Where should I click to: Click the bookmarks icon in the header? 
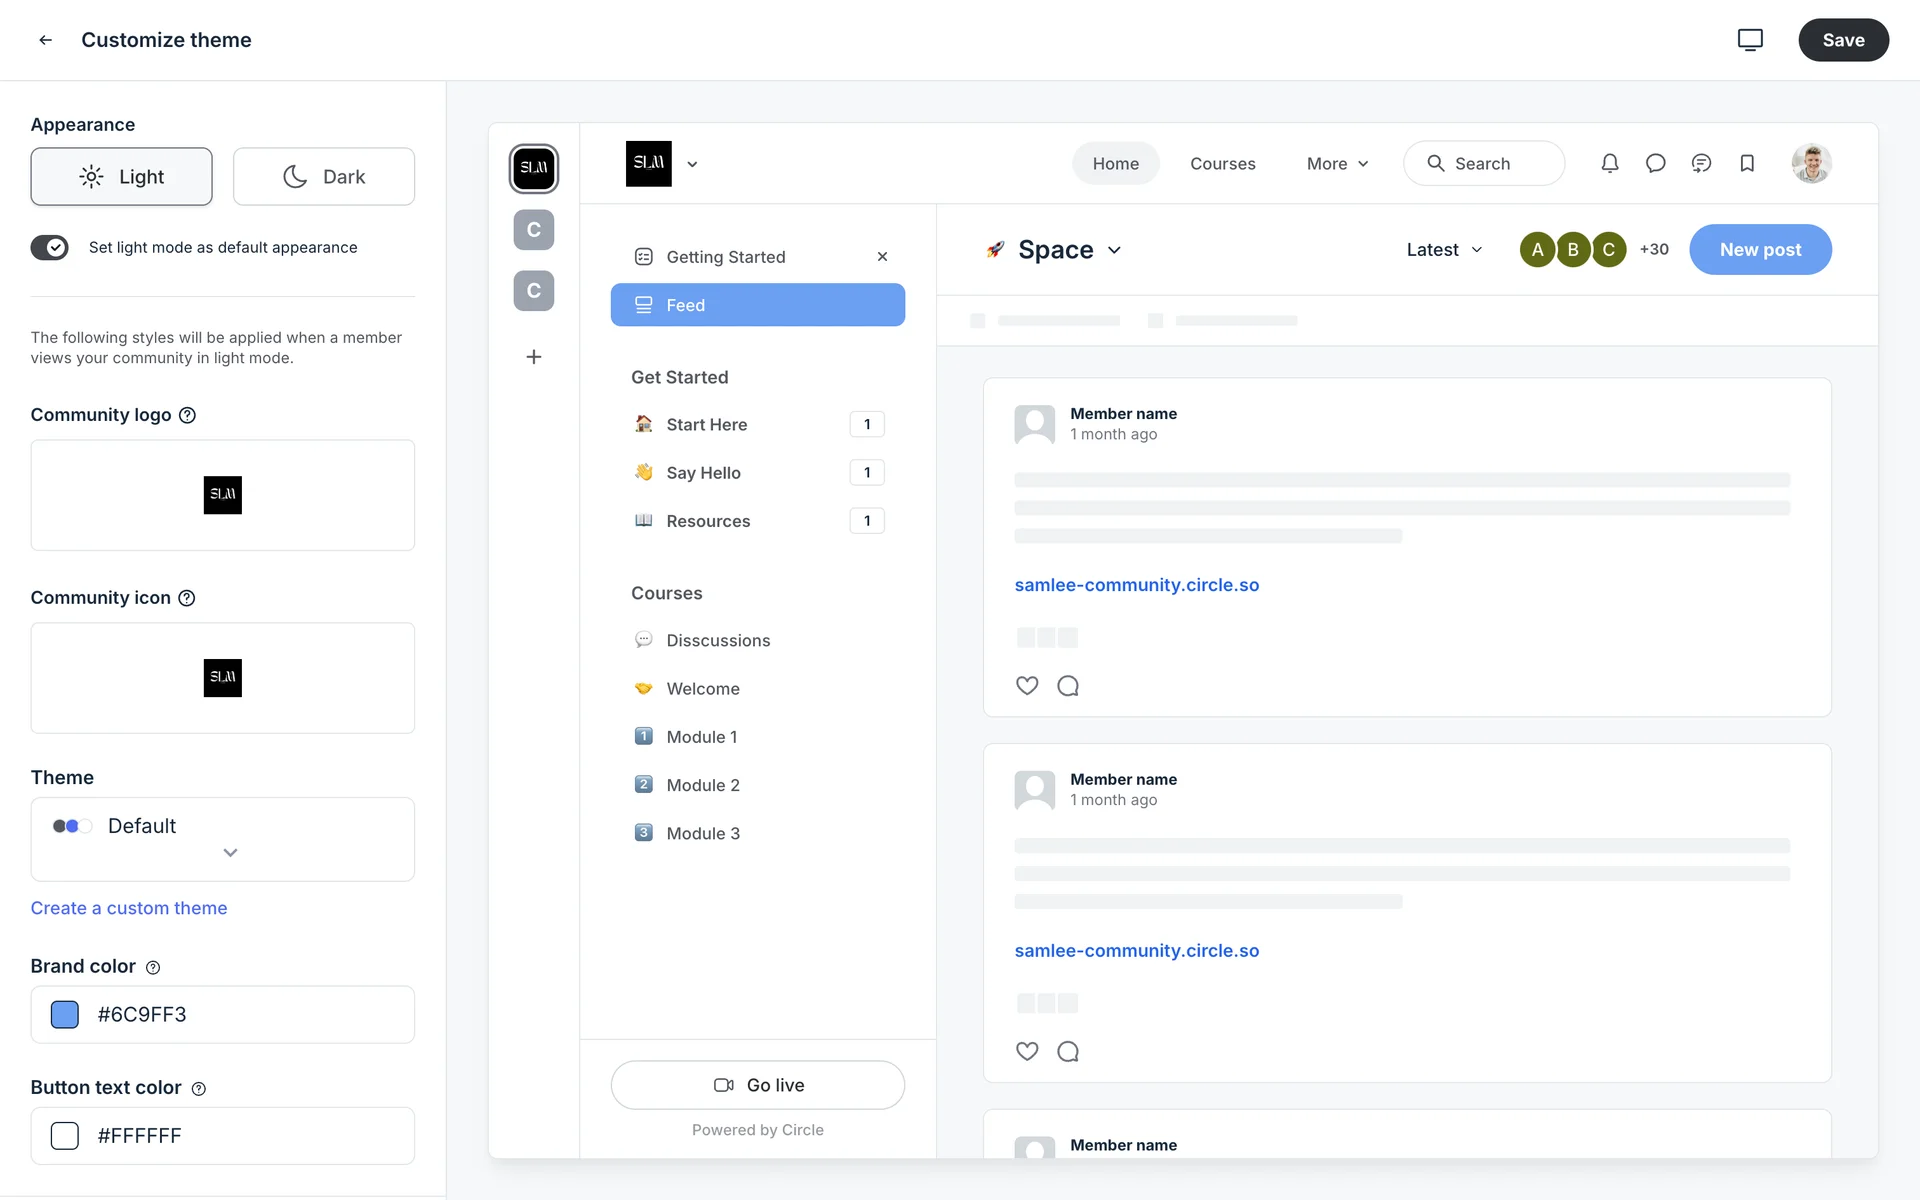1746,163
